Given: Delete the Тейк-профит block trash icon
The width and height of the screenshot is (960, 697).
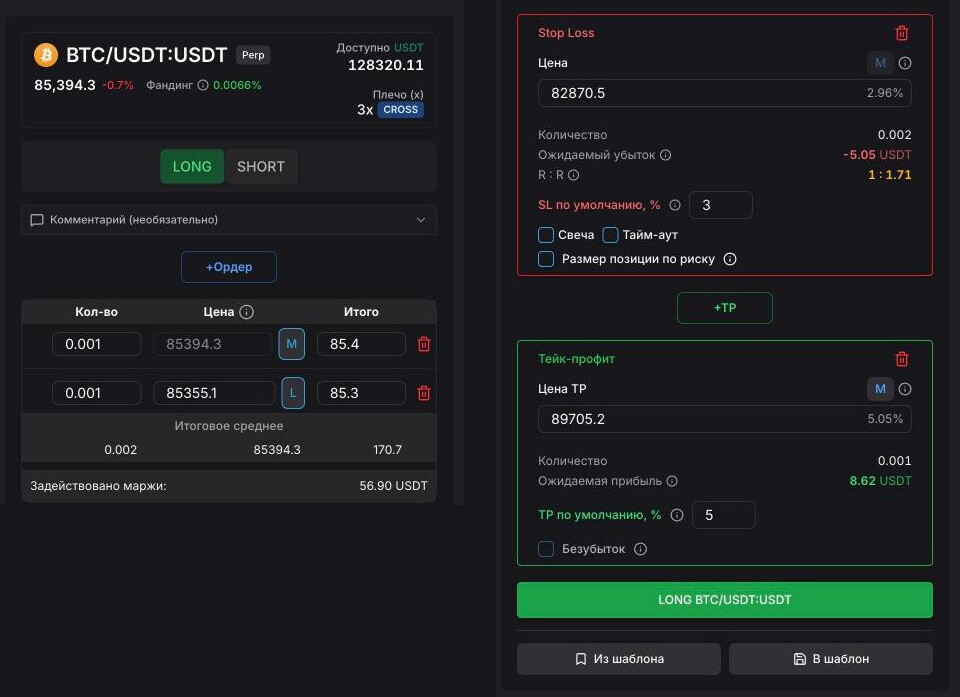Looking at the screenshot, I should (x=902, y=359).
